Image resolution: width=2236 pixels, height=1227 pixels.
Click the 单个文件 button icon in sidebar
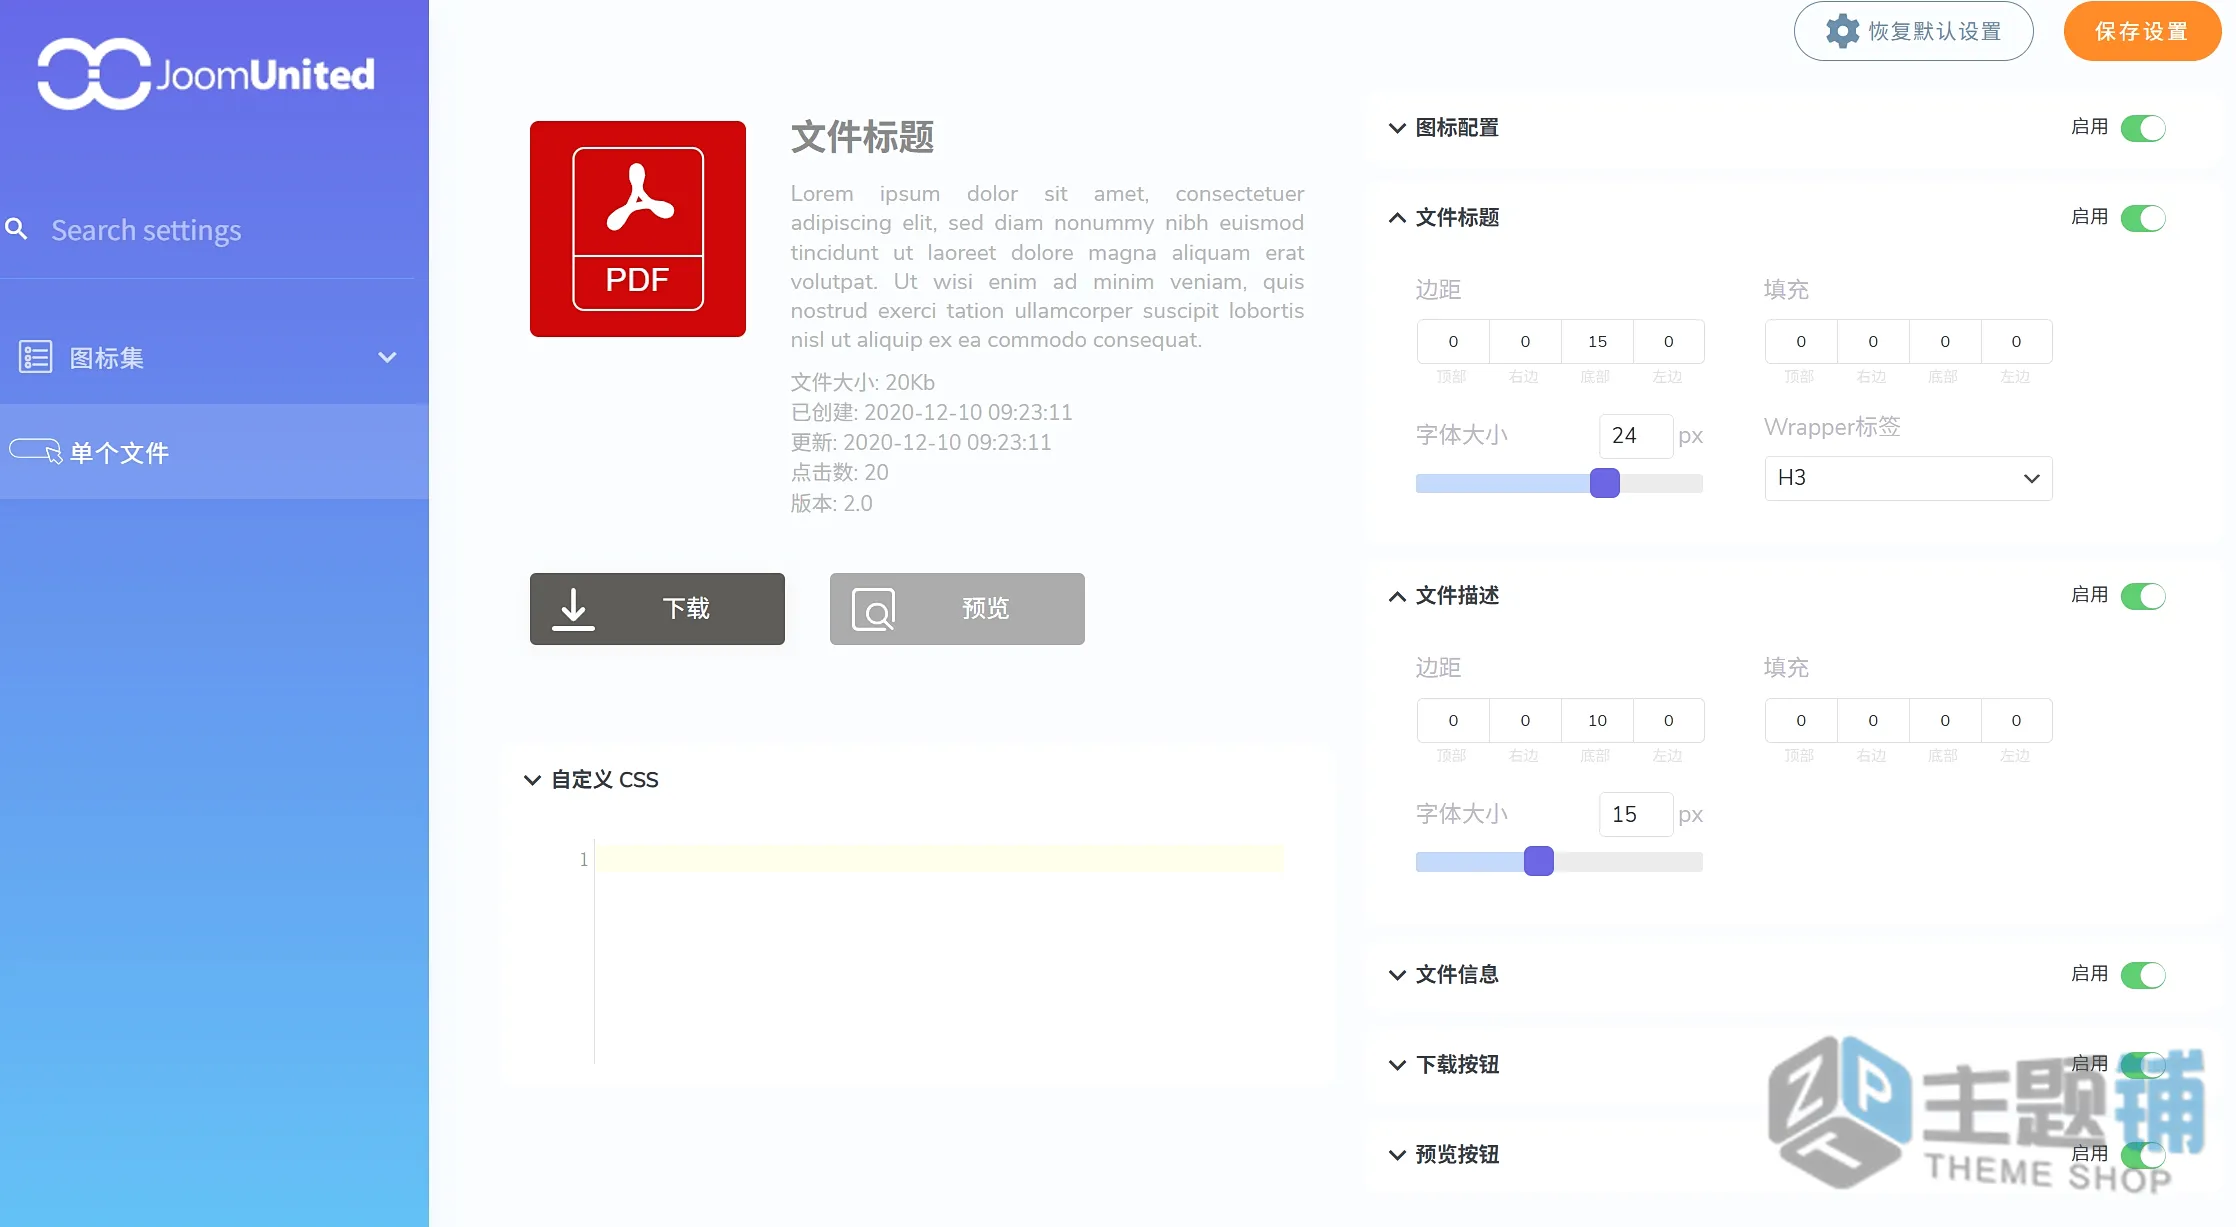tap(36, 452)
